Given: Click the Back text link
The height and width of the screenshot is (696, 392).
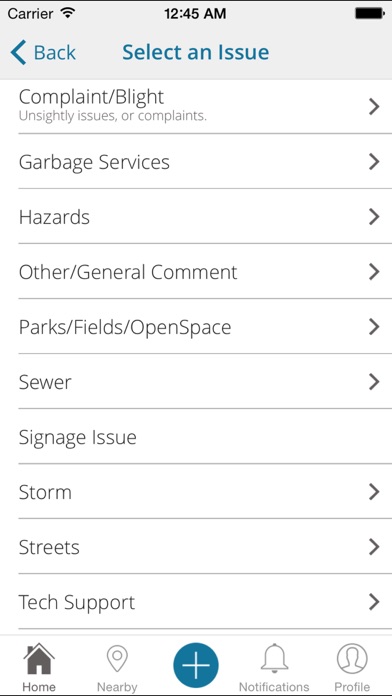Looking at the screenshot, I should point(55,53).
